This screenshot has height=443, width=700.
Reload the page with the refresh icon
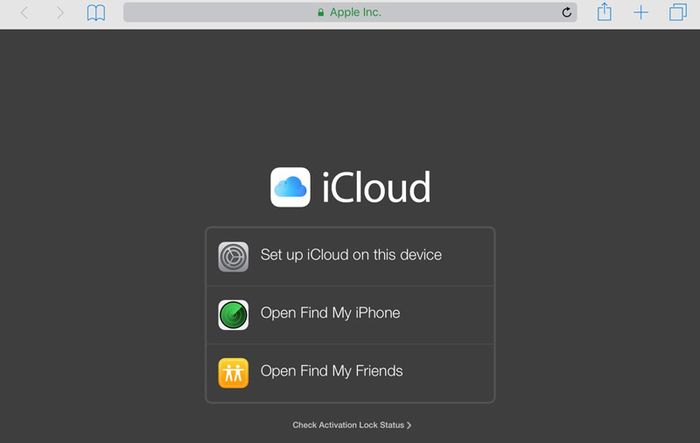[567, 13]
